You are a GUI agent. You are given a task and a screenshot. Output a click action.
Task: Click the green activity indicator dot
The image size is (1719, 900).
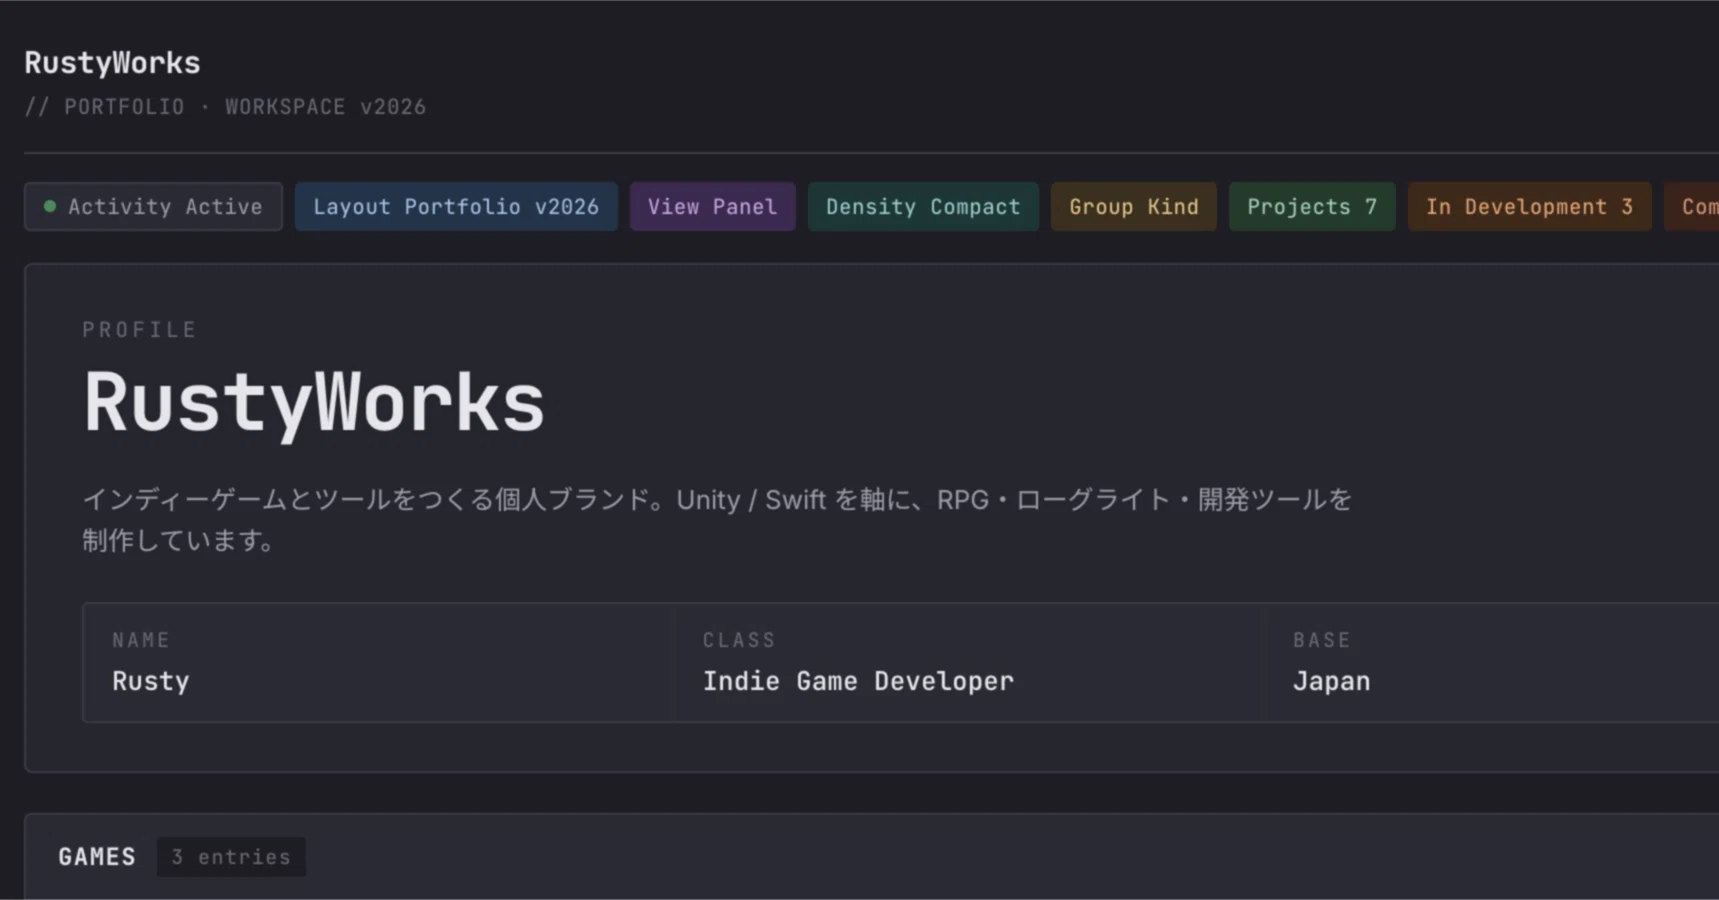50,207
